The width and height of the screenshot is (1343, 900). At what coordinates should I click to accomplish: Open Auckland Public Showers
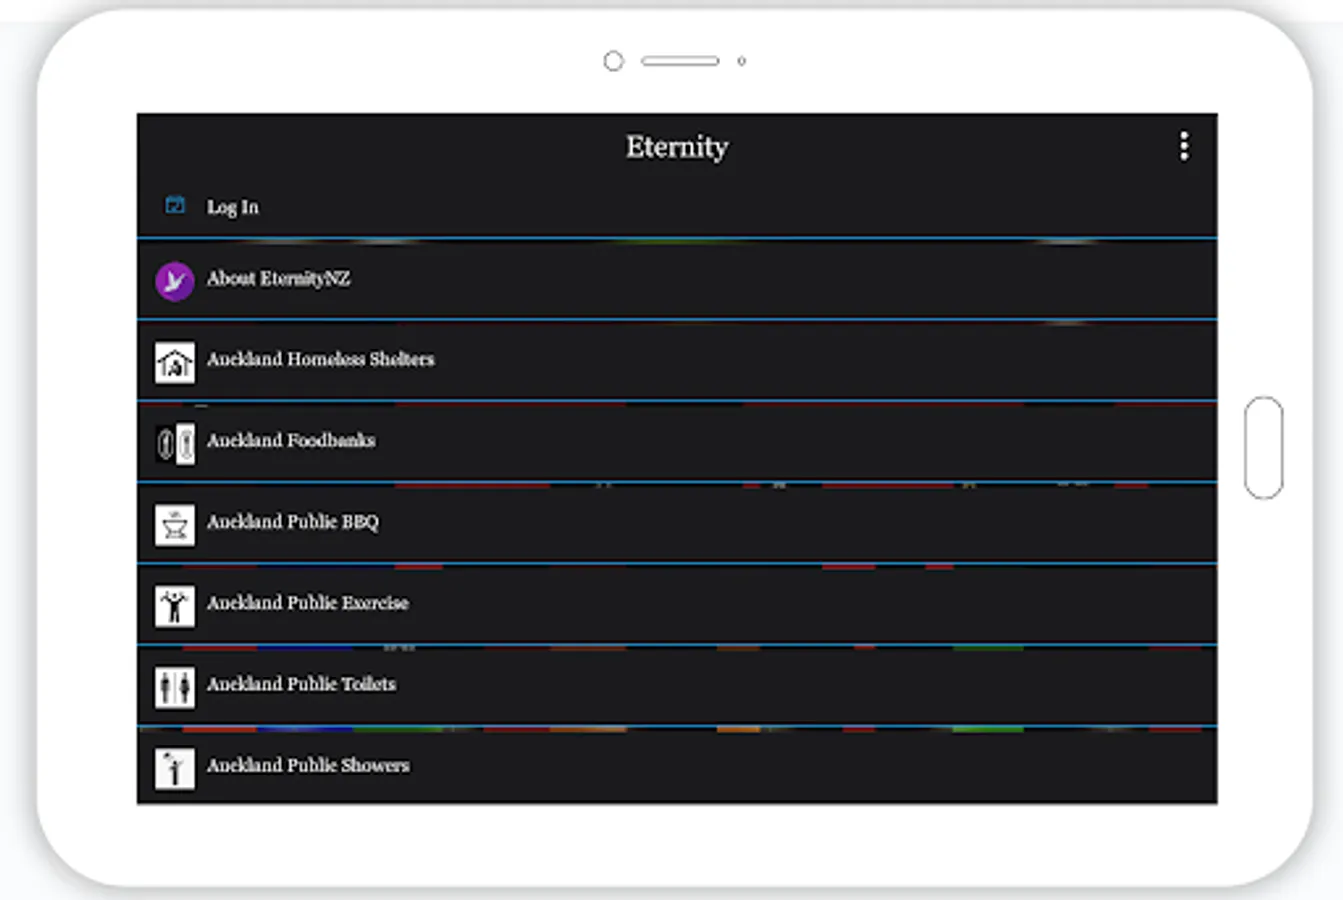(677, 766)
